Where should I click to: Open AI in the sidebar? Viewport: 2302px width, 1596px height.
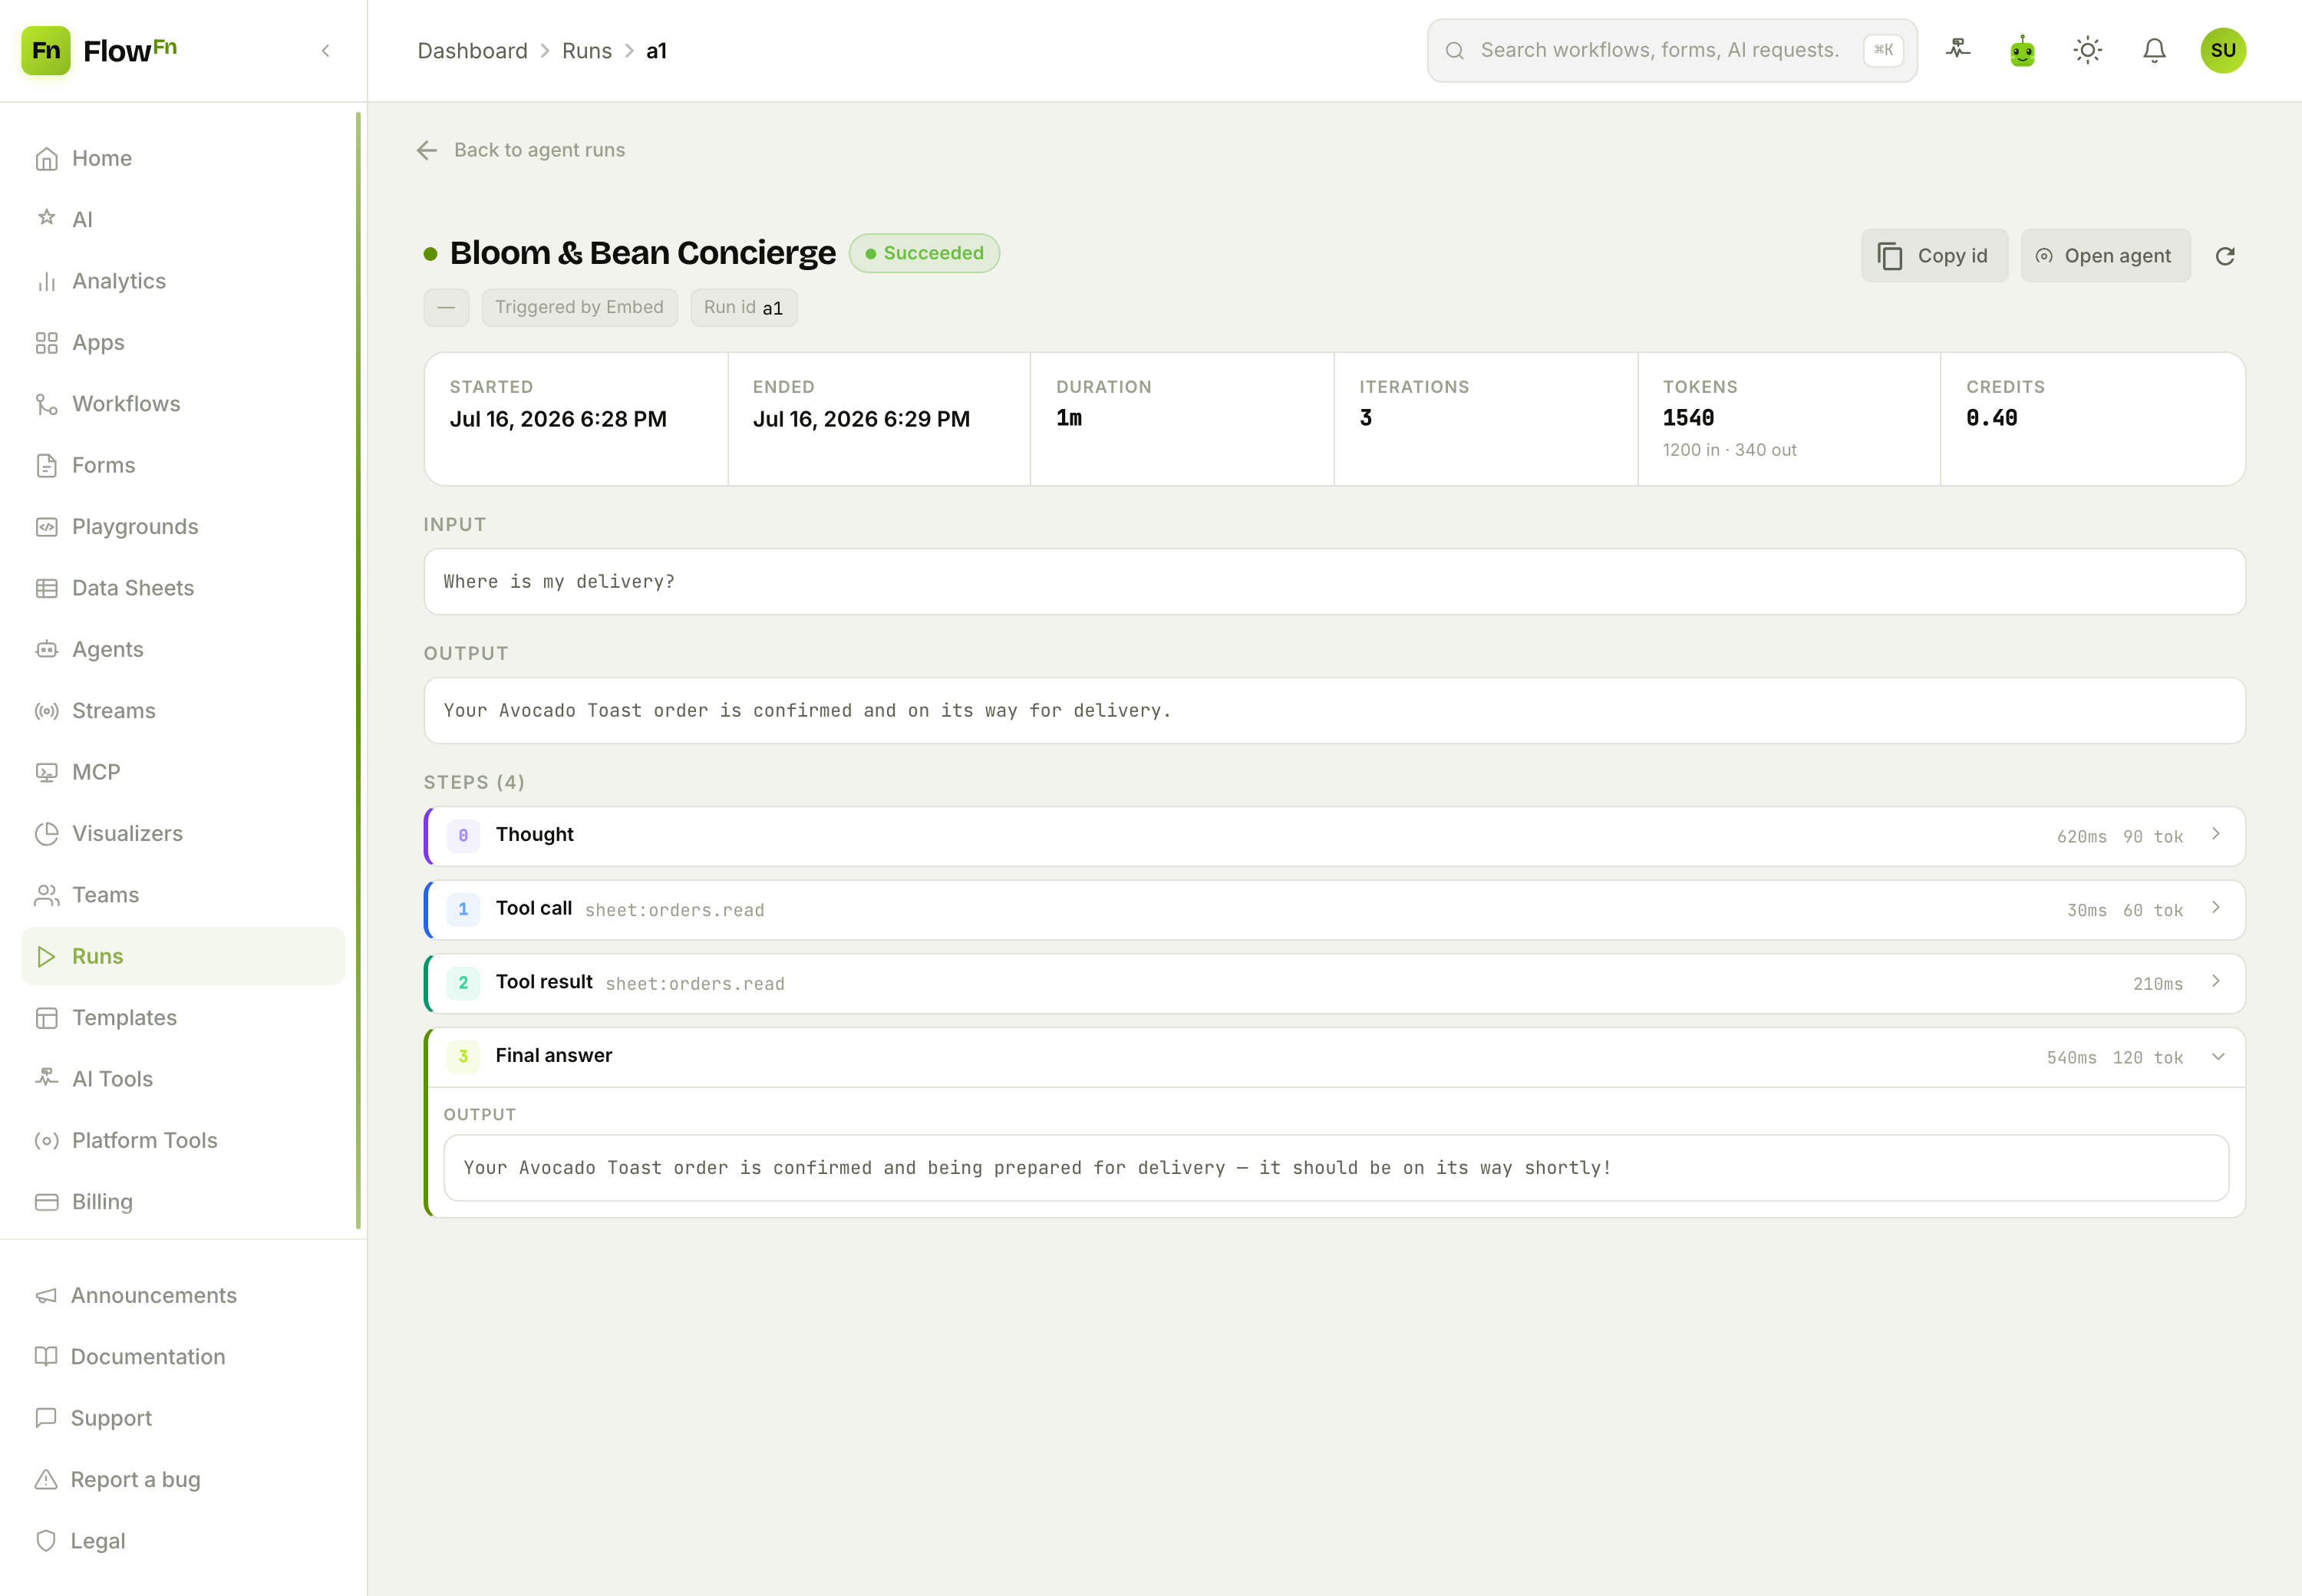[x=183, y=220]
